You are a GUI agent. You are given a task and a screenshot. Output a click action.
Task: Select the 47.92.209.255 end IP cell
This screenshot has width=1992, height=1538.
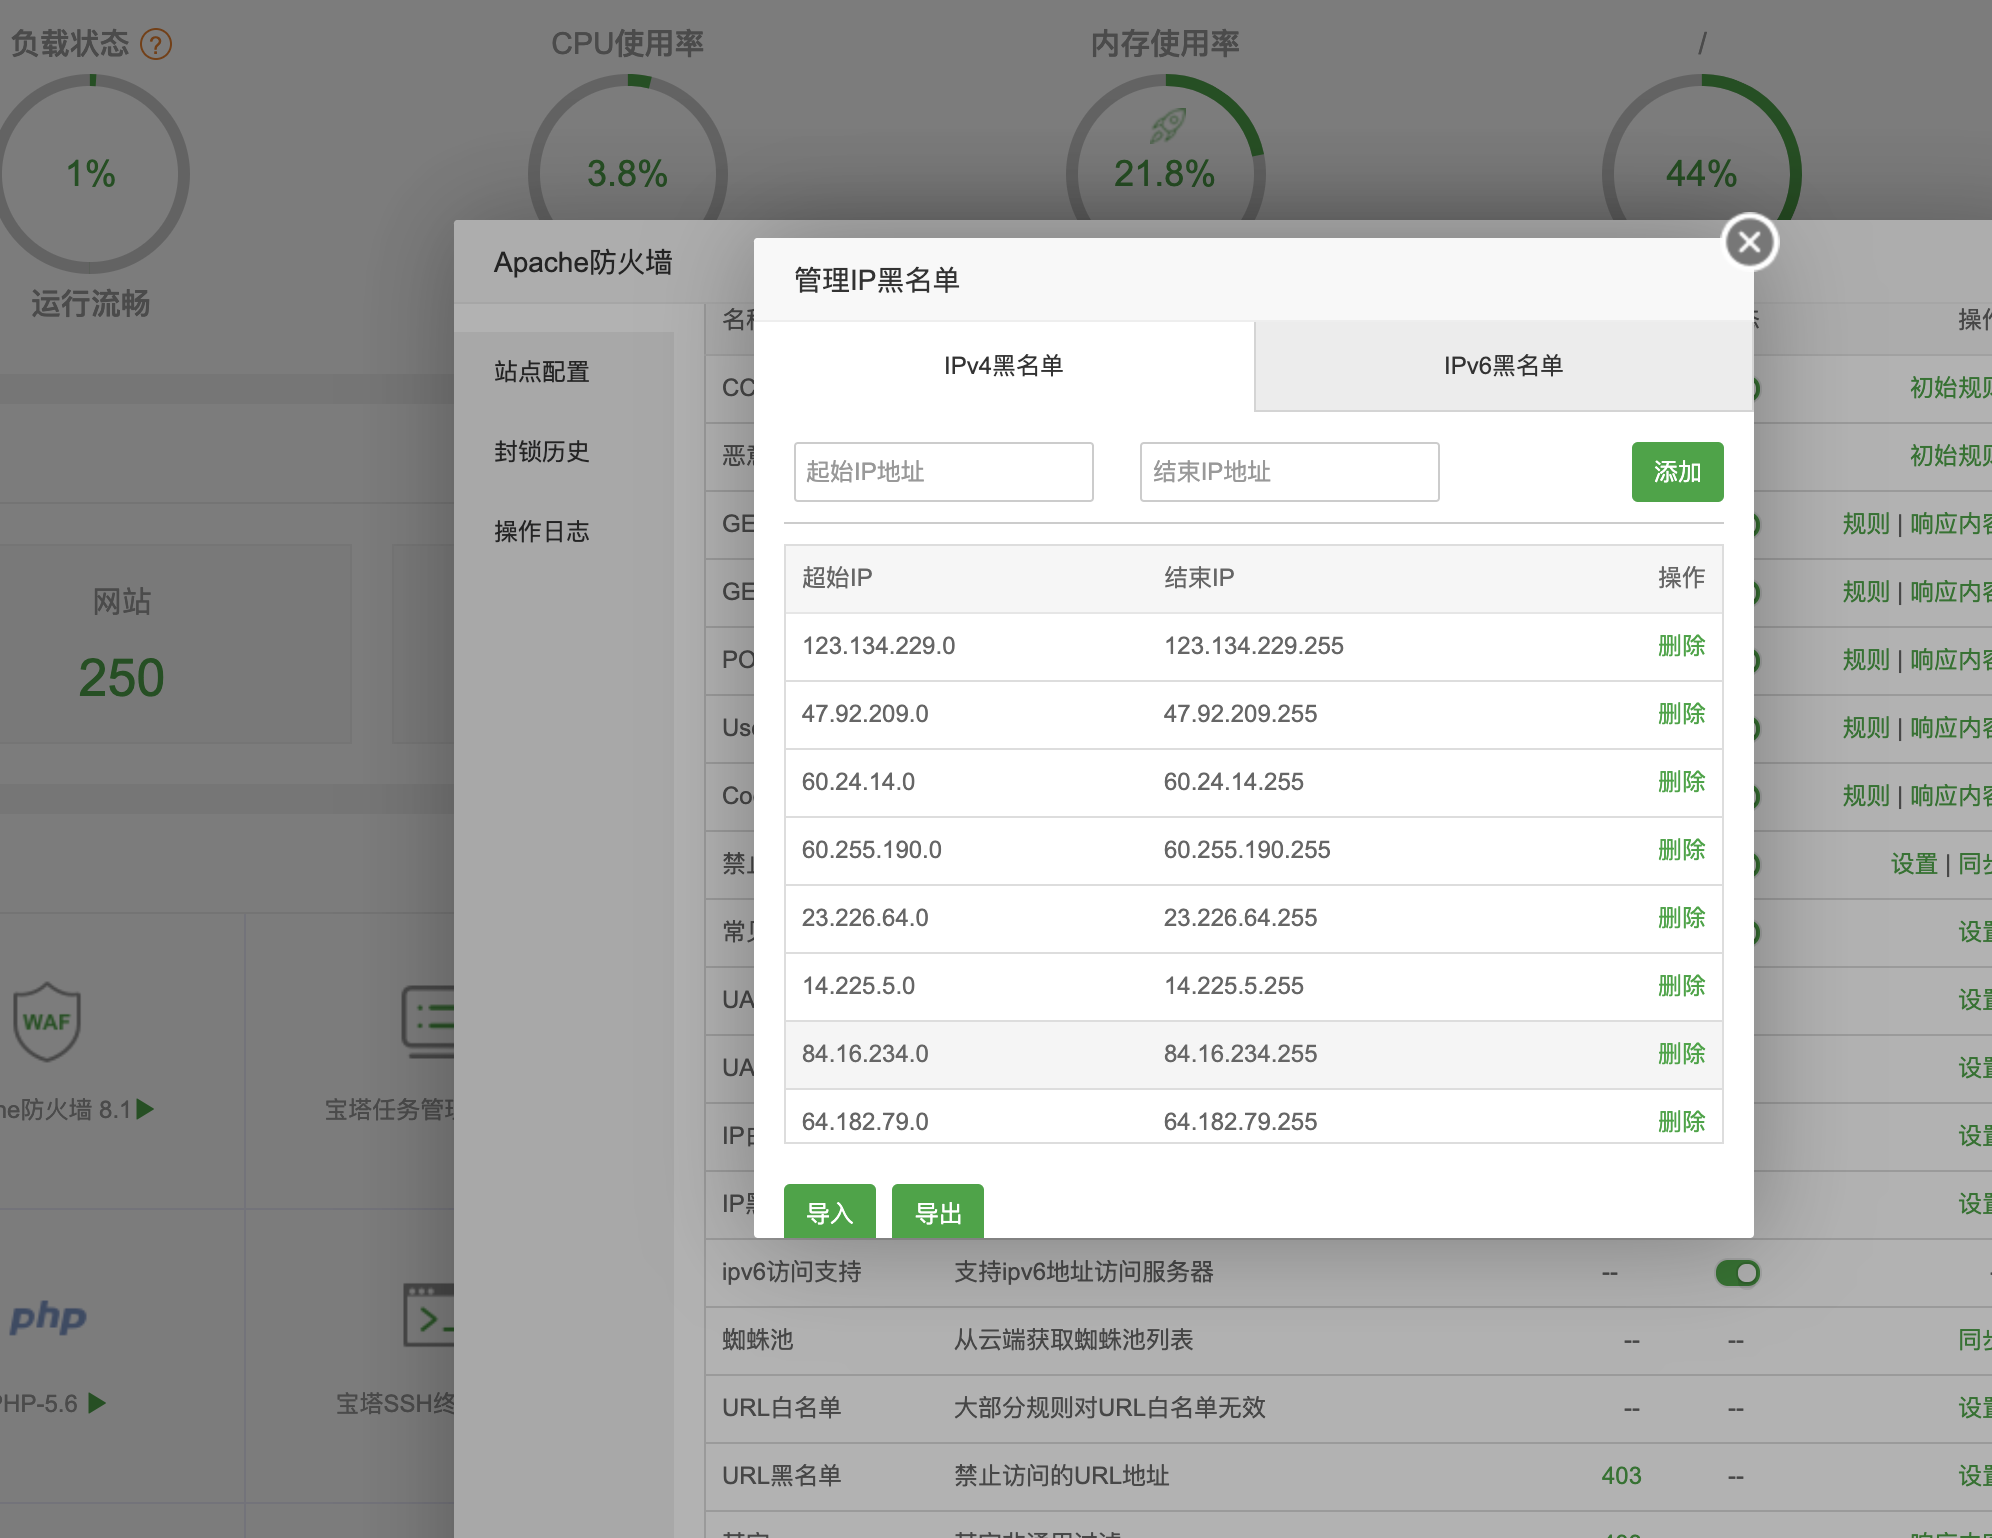[1240, 714]
